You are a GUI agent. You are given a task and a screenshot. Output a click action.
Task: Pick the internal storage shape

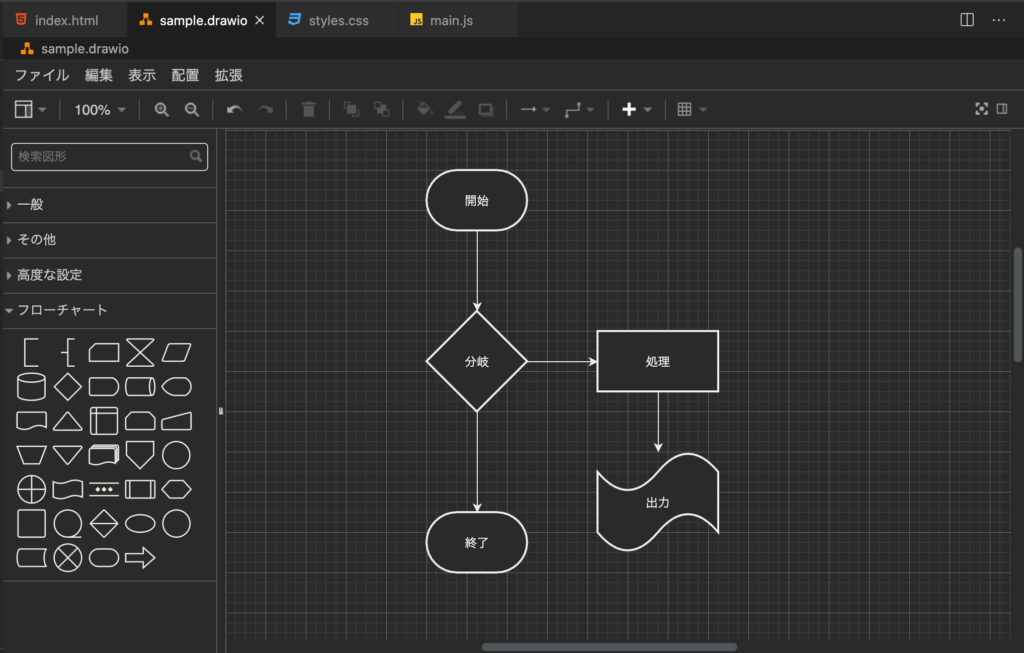tap(104, 421)
